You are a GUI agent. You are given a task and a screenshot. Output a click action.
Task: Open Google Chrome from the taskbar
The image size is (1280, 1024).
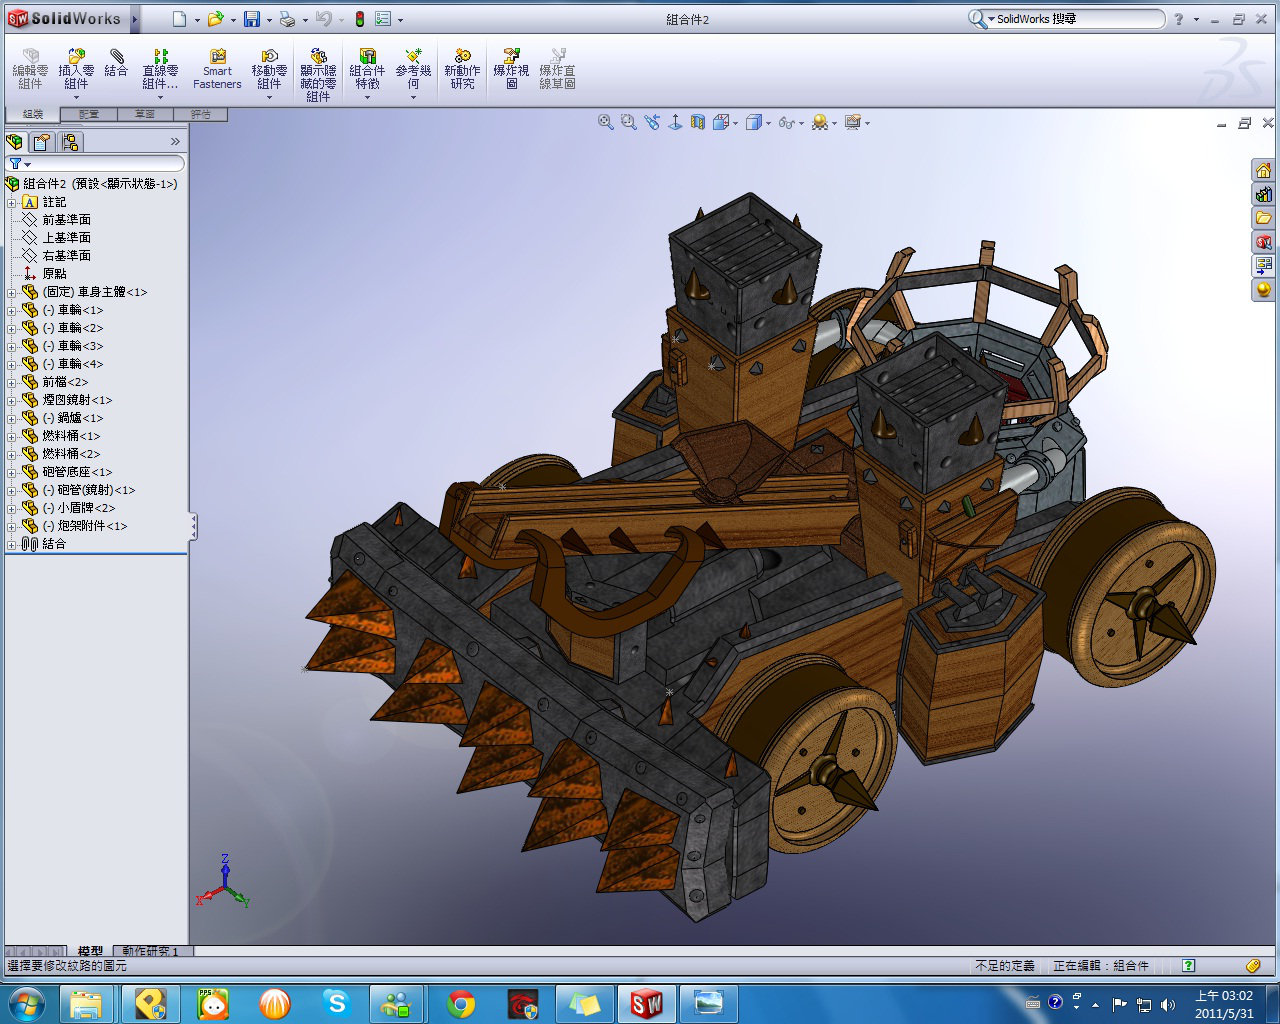461,1003
